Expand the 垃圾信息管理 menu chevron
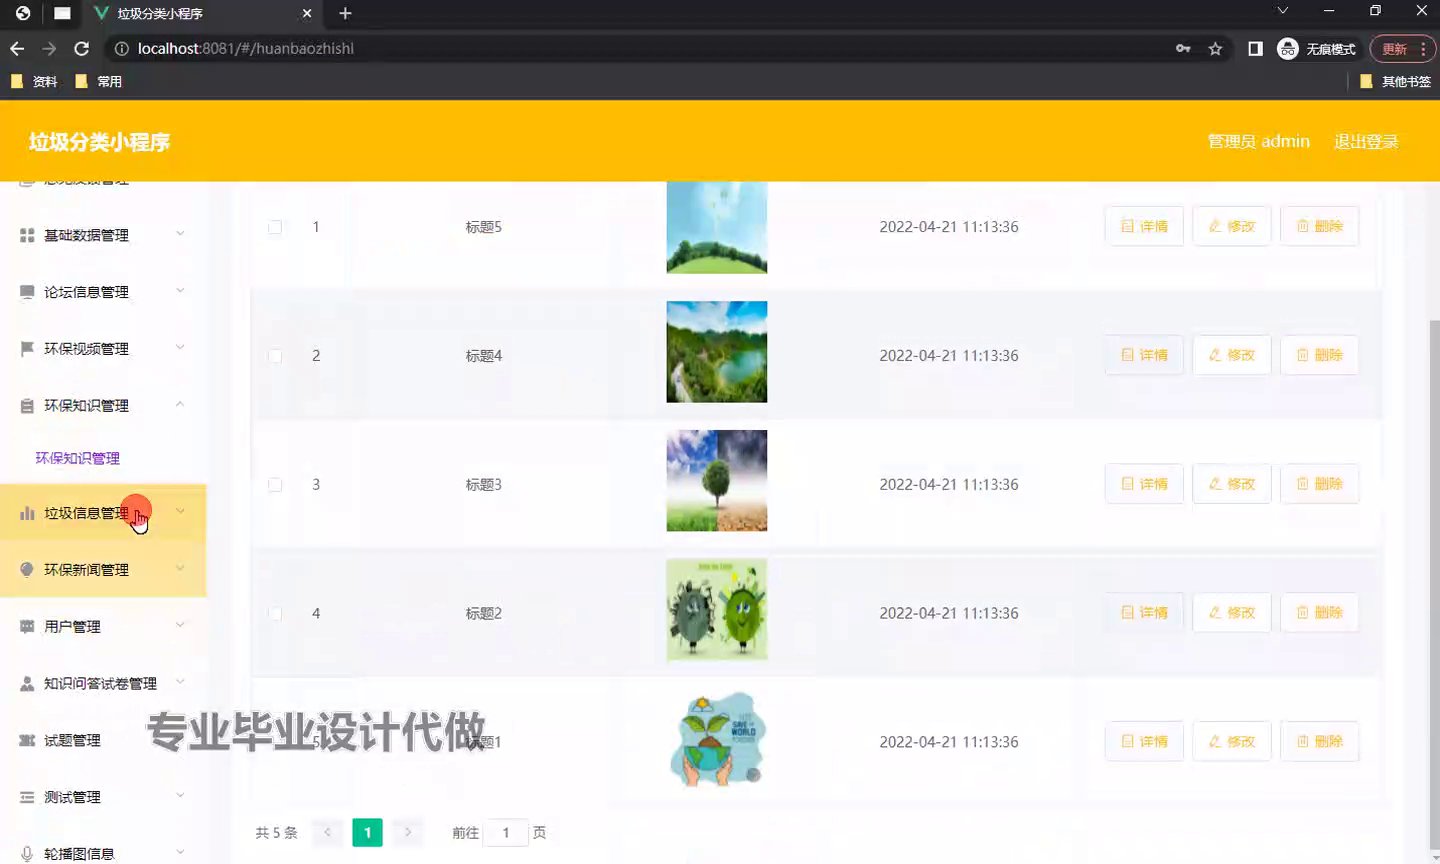The width and height of the screenshot is (1440, 864). pyautogui.click(x=180, y=512)
